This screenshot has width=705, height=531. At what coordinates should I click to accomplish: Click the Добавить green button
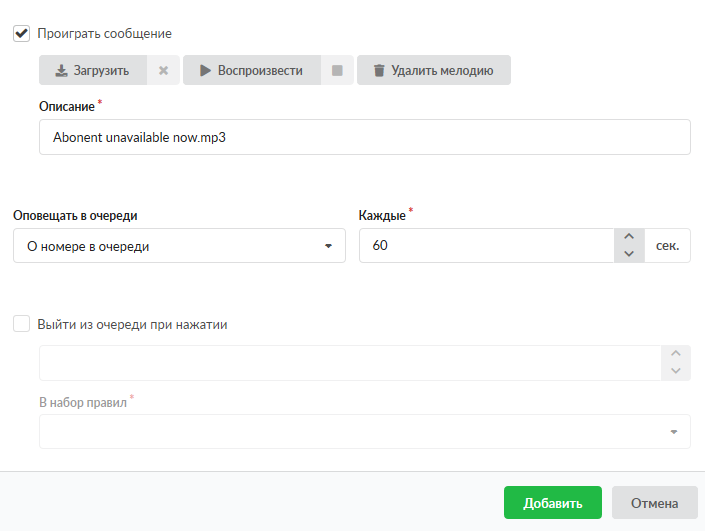click(x=552, y=503)
